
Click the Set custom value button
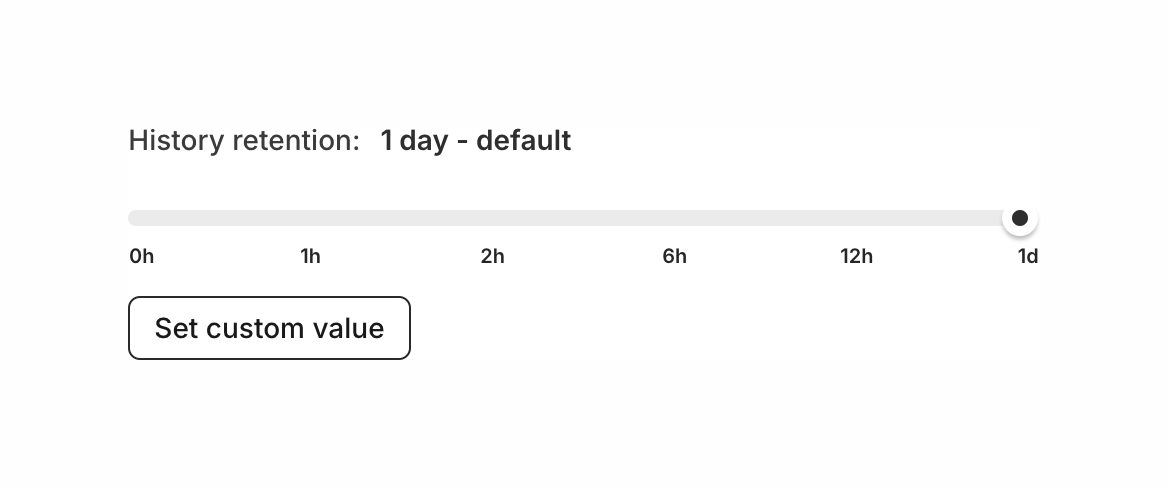[269, 328]
